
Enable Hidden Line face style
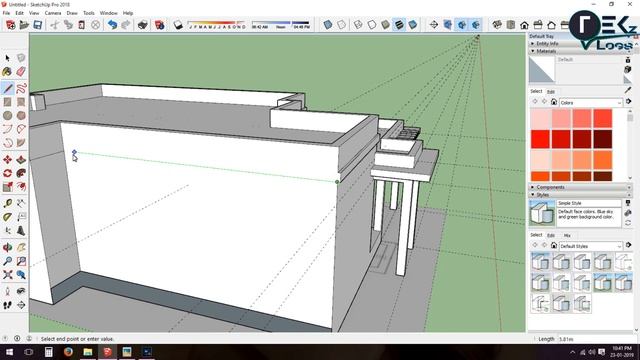[x=371, y=25]
